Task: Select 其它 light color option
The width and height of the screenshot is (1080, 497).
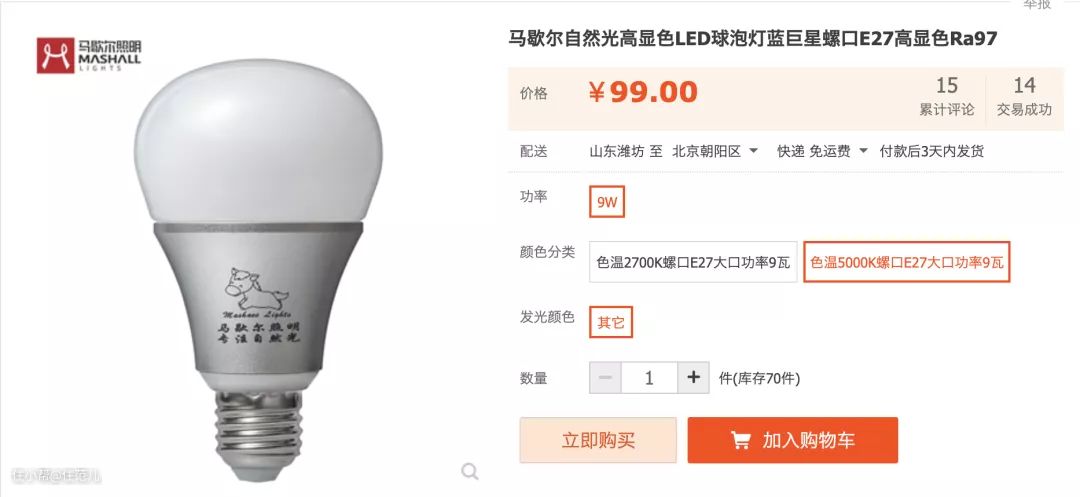Action: [x=611, y=322]
